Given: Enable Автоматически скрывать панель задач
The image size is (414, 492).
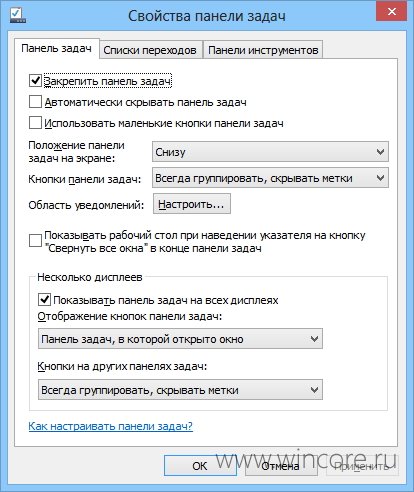Looking at the screenshot, I should pos(35,102).
